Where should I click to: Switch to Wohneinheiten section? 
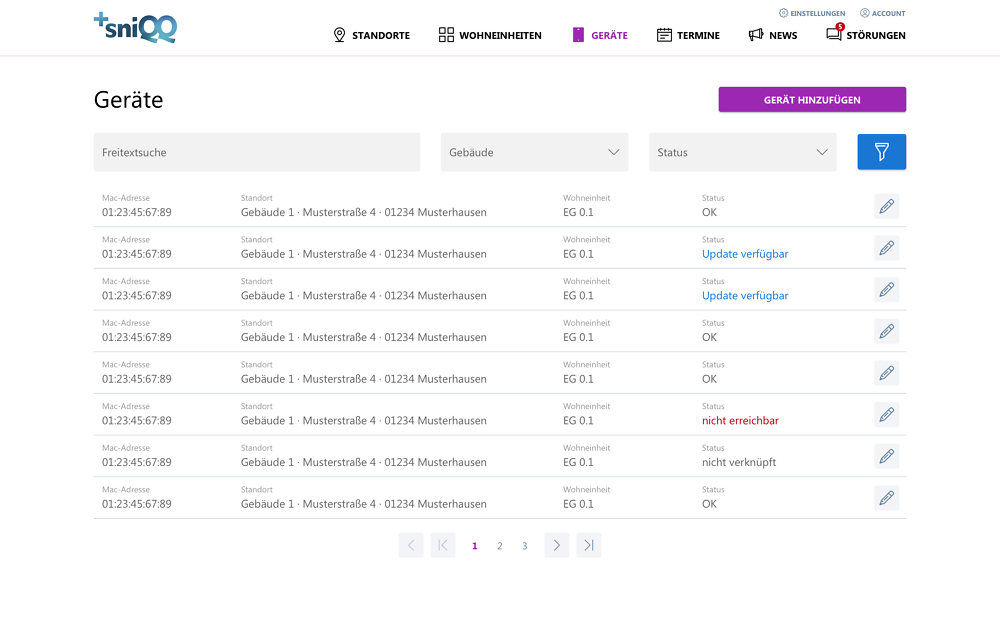click(x=490, y=35)
